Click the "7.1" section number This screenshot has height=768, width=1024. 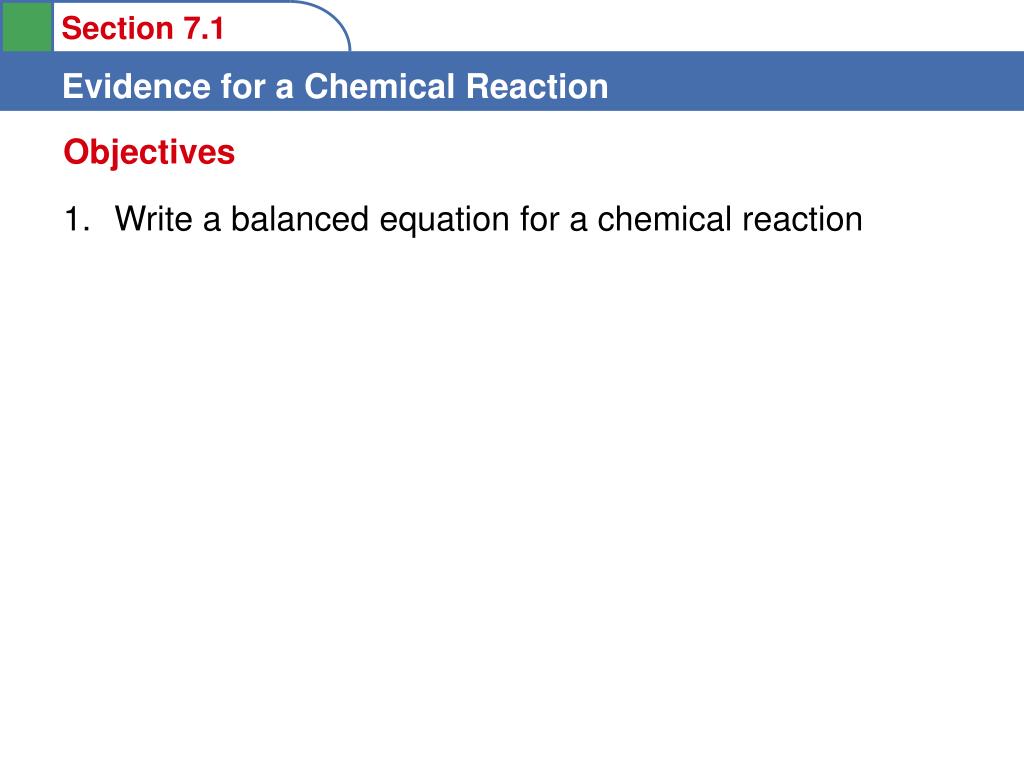click(203, 29)
